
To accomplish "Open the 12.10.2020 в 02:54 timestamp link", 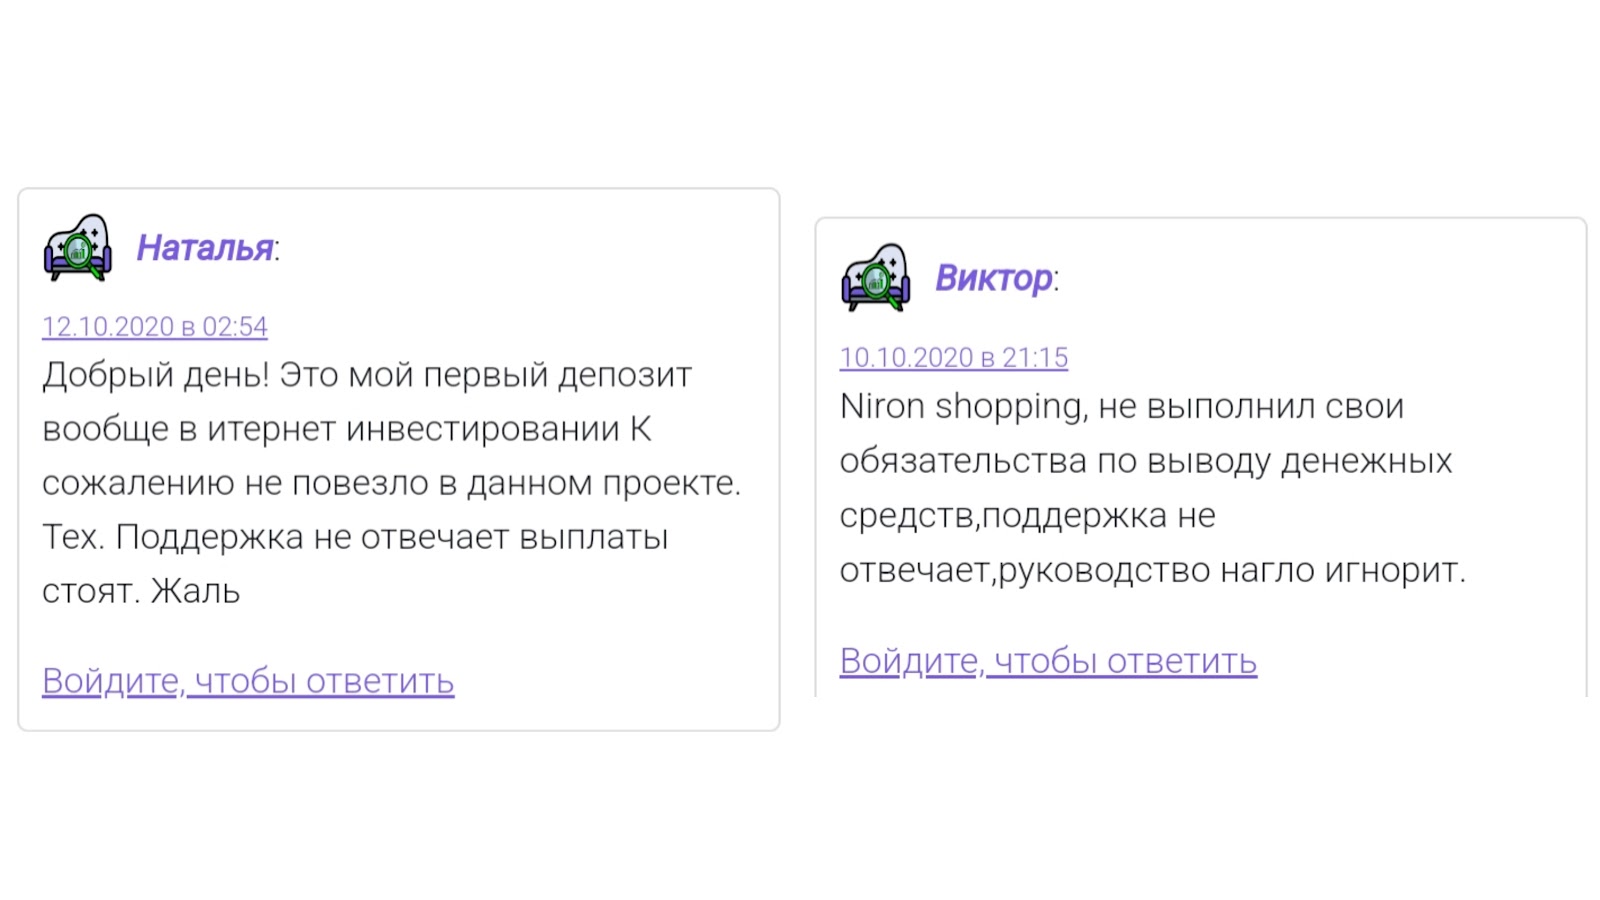I will 155,327.
